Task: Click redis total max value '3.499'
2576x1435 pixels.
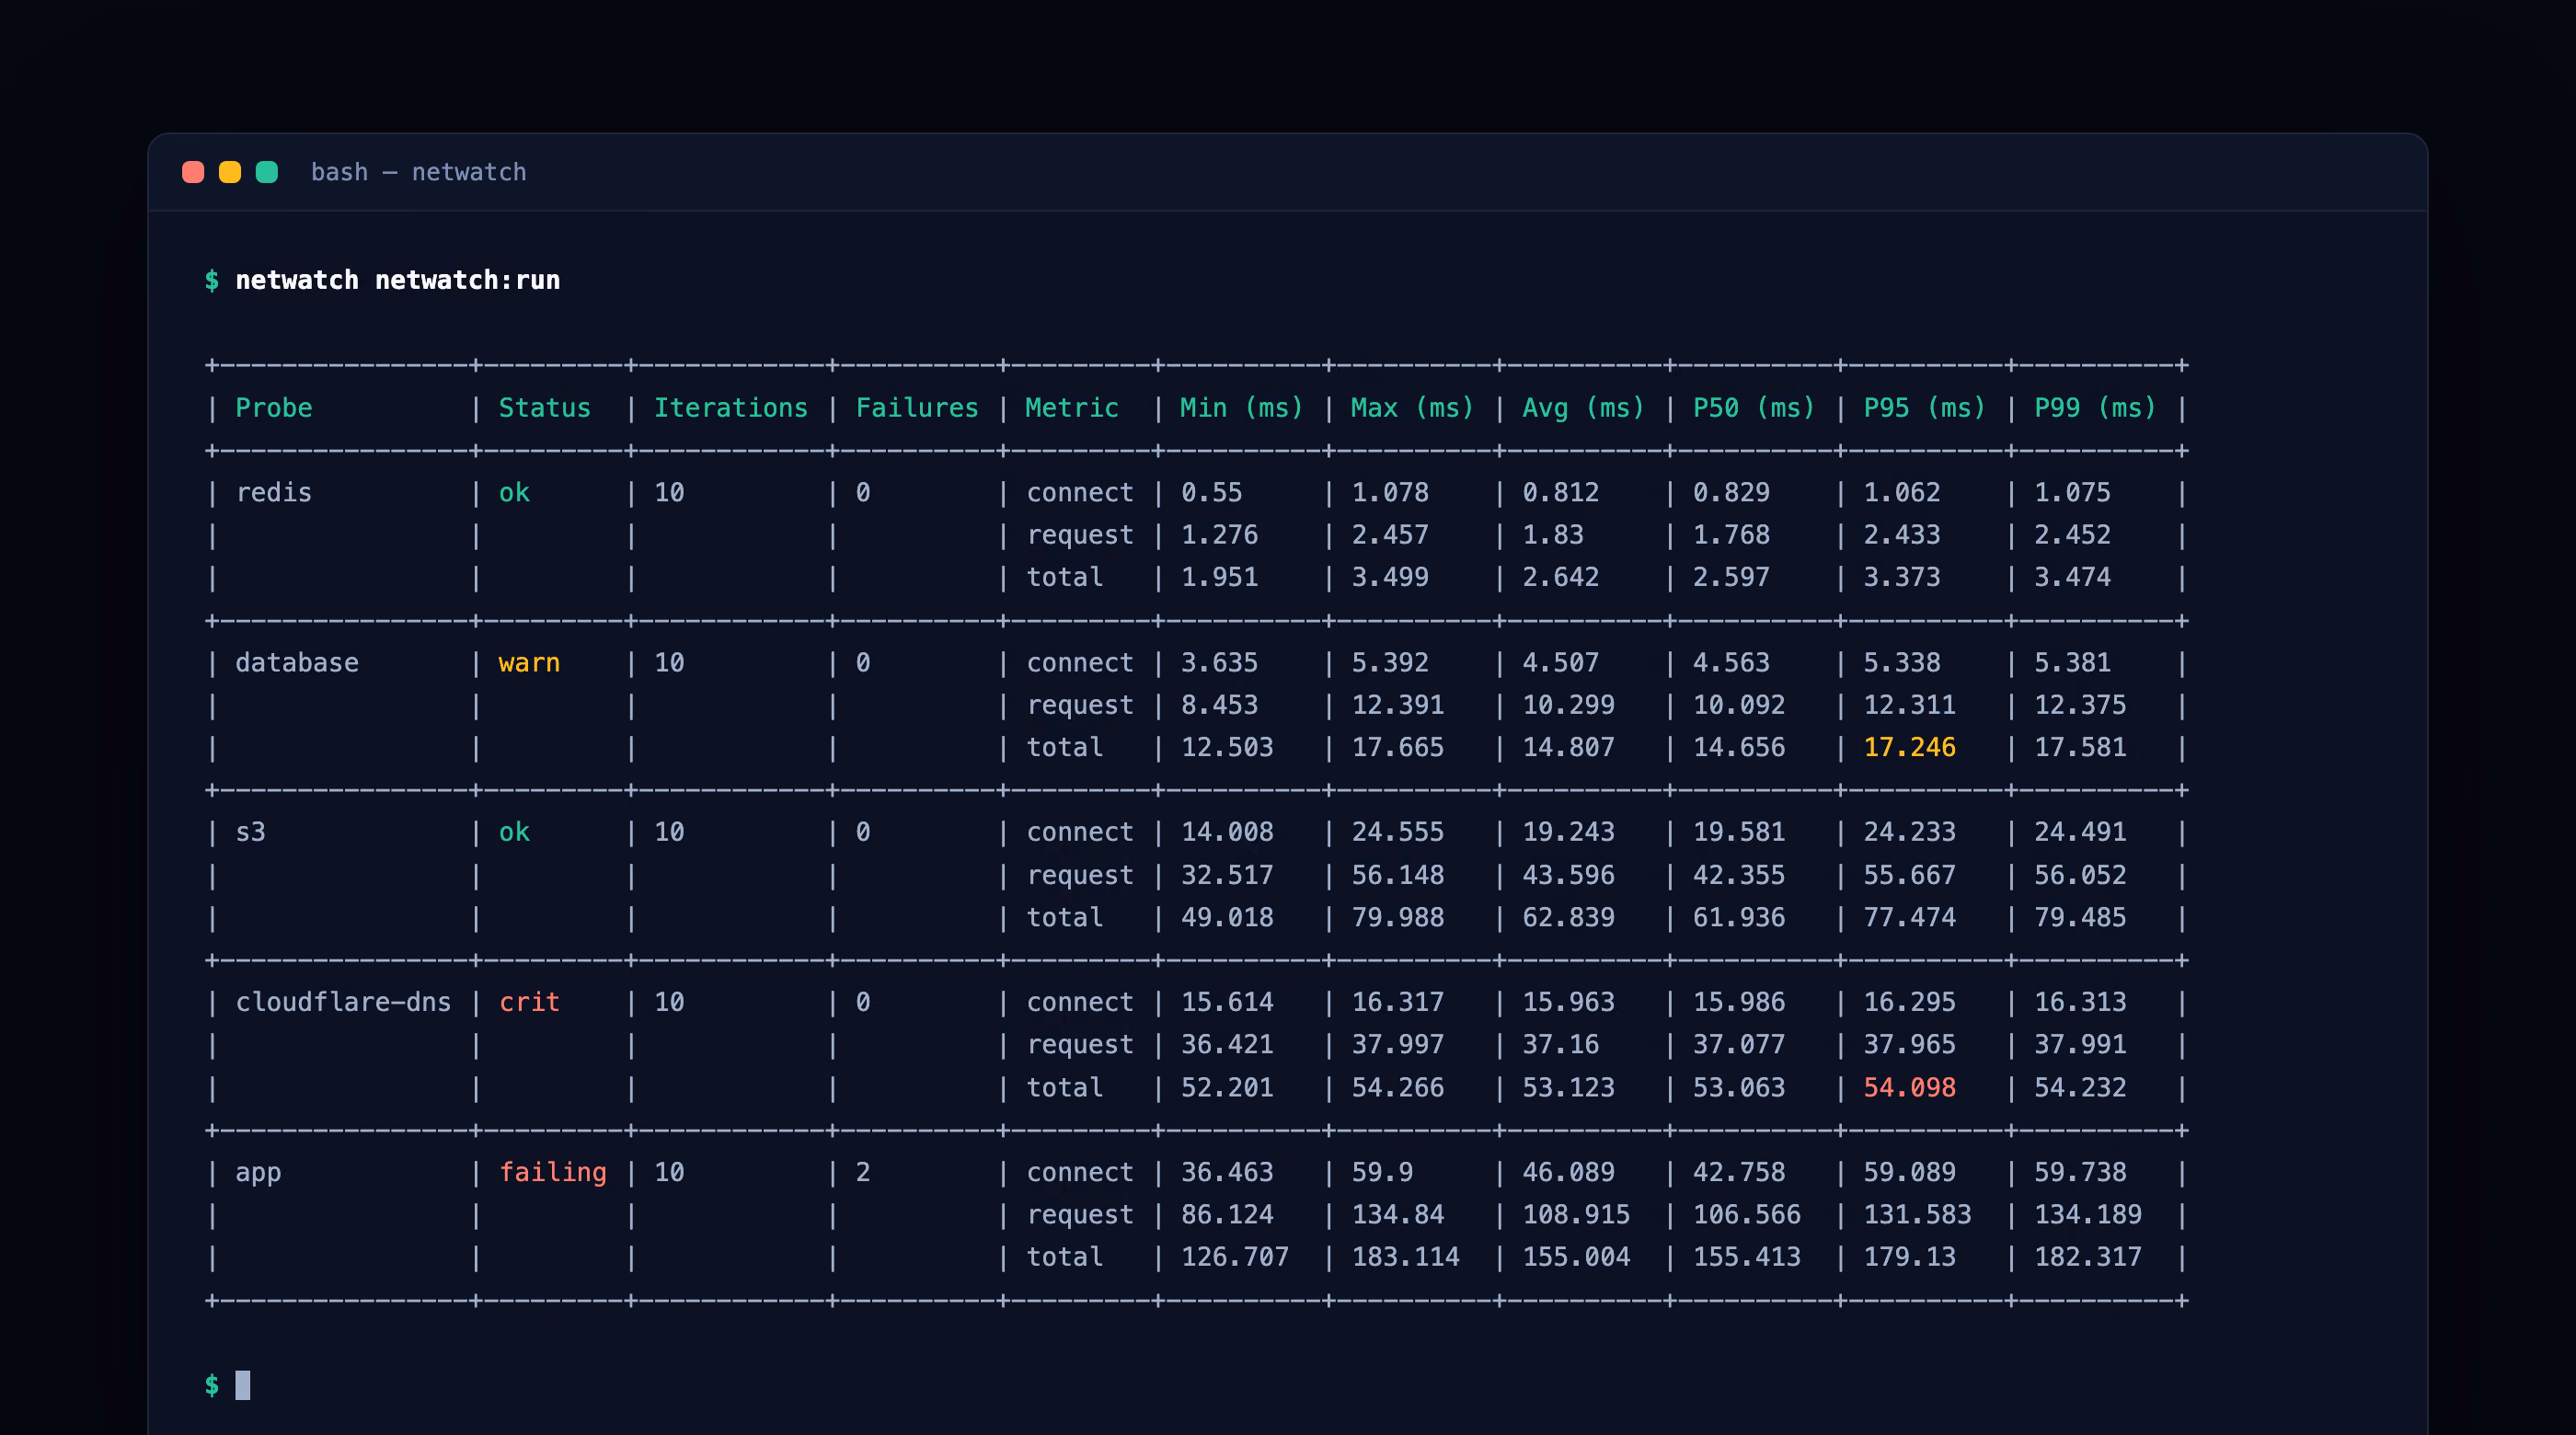Action: 1390,577
